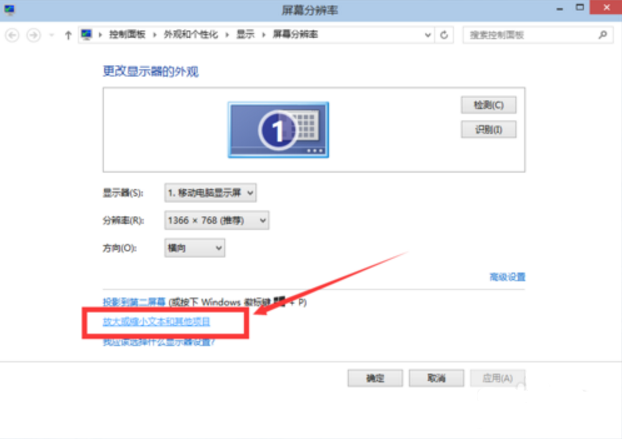Screen dimensions: 622x439
Task: Click the refresh button beside the address bar
Action: [x=444, y=34]
